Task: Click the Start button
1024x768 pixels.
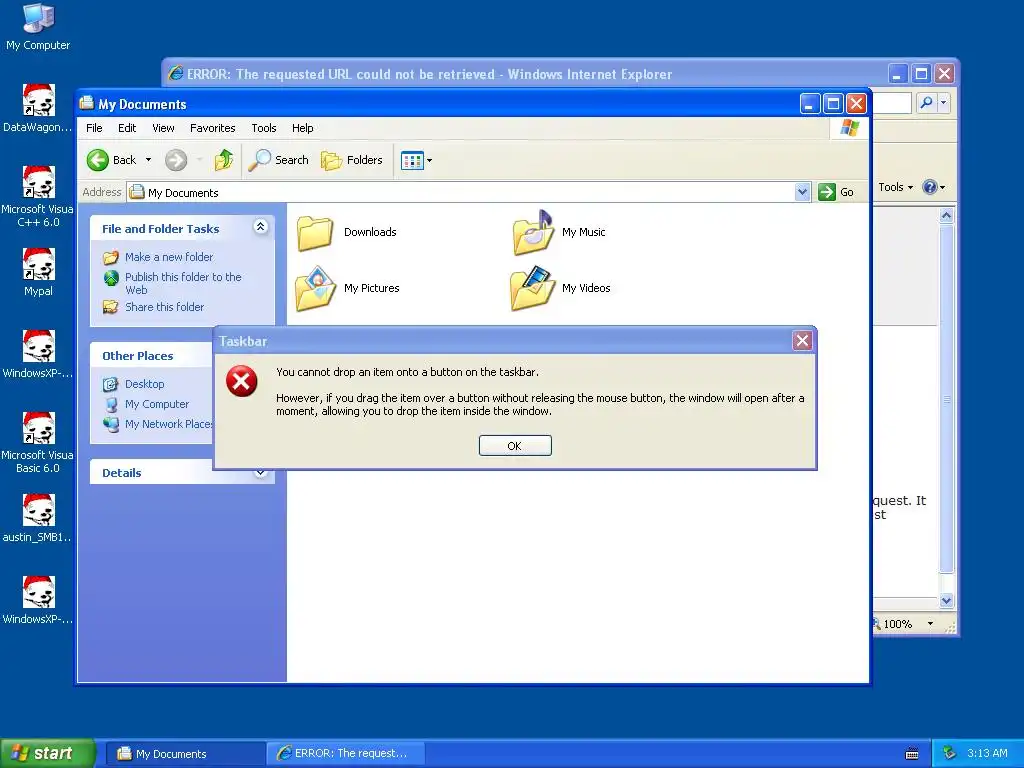Action: (46, 753)
